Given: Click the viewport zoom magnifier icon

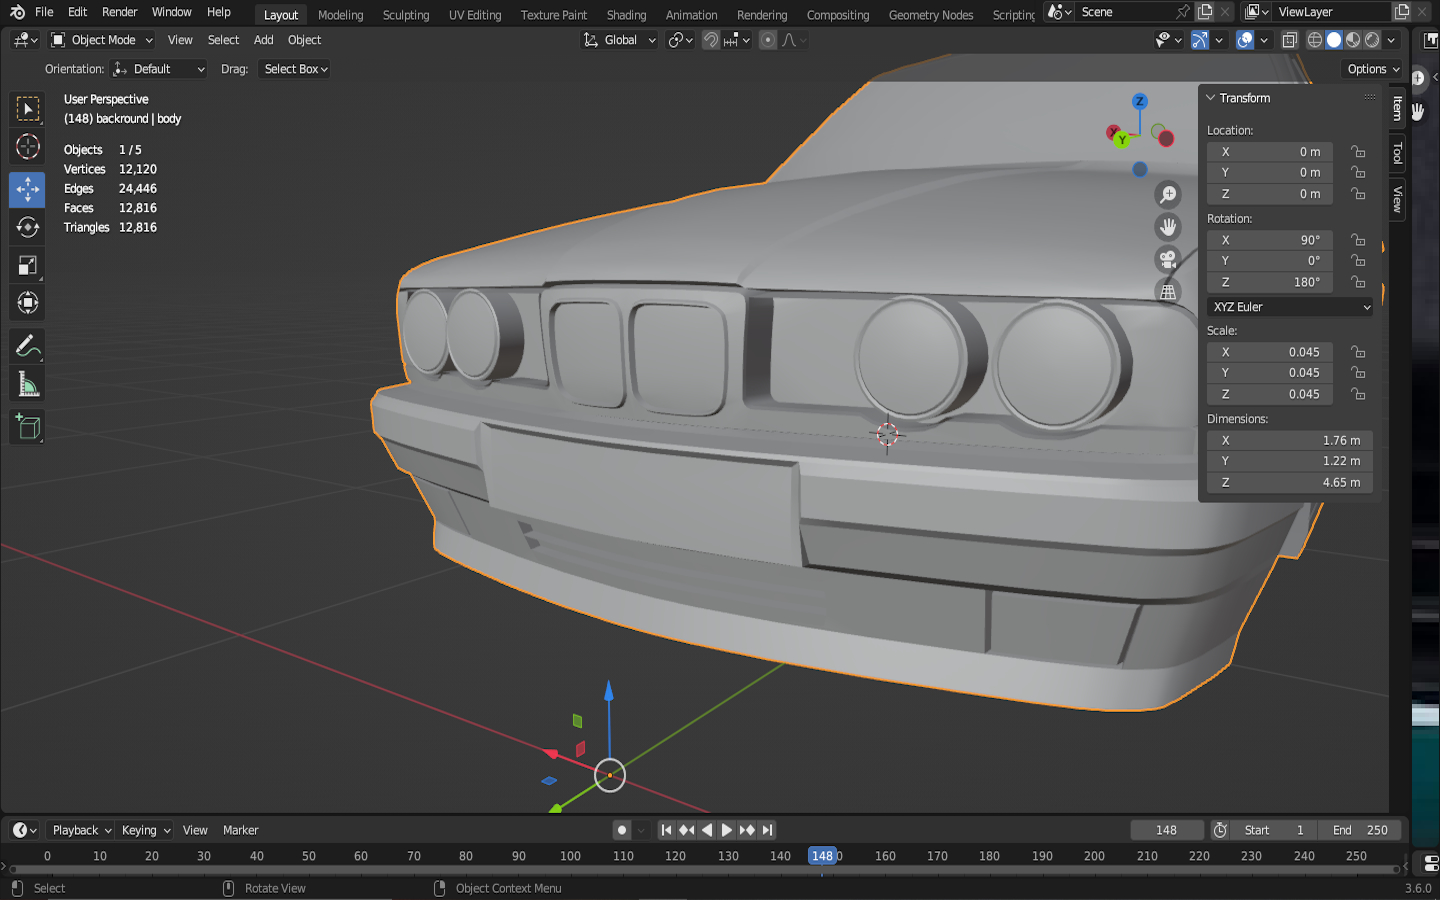Looking at the screenshot, I should (x=1168, y=194).
